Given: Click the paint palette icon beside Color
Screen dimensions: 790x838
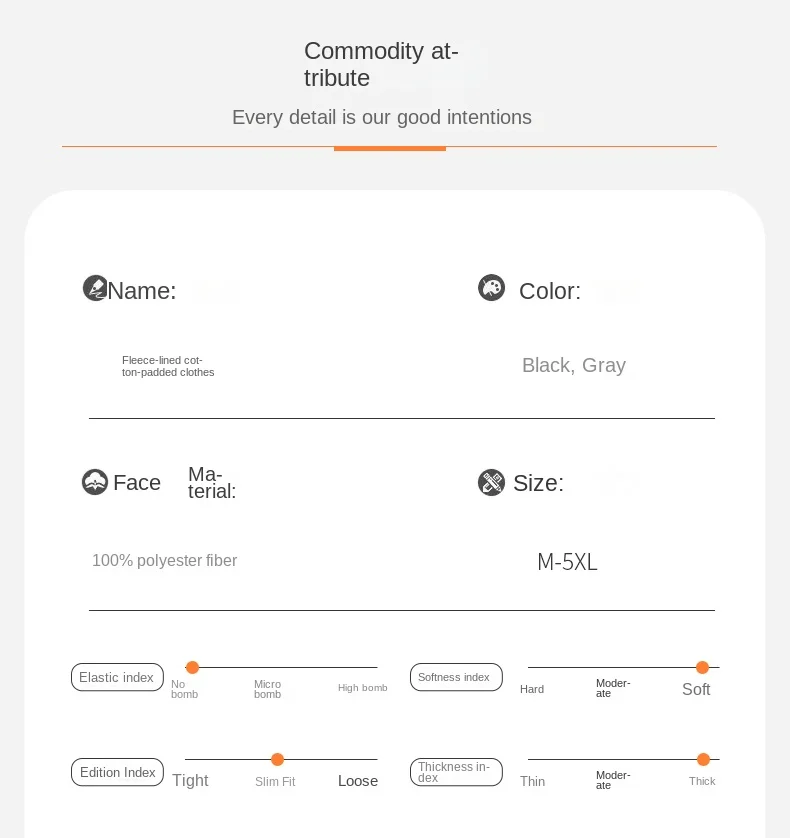Looking at the screenshot, I should point(491,289).
